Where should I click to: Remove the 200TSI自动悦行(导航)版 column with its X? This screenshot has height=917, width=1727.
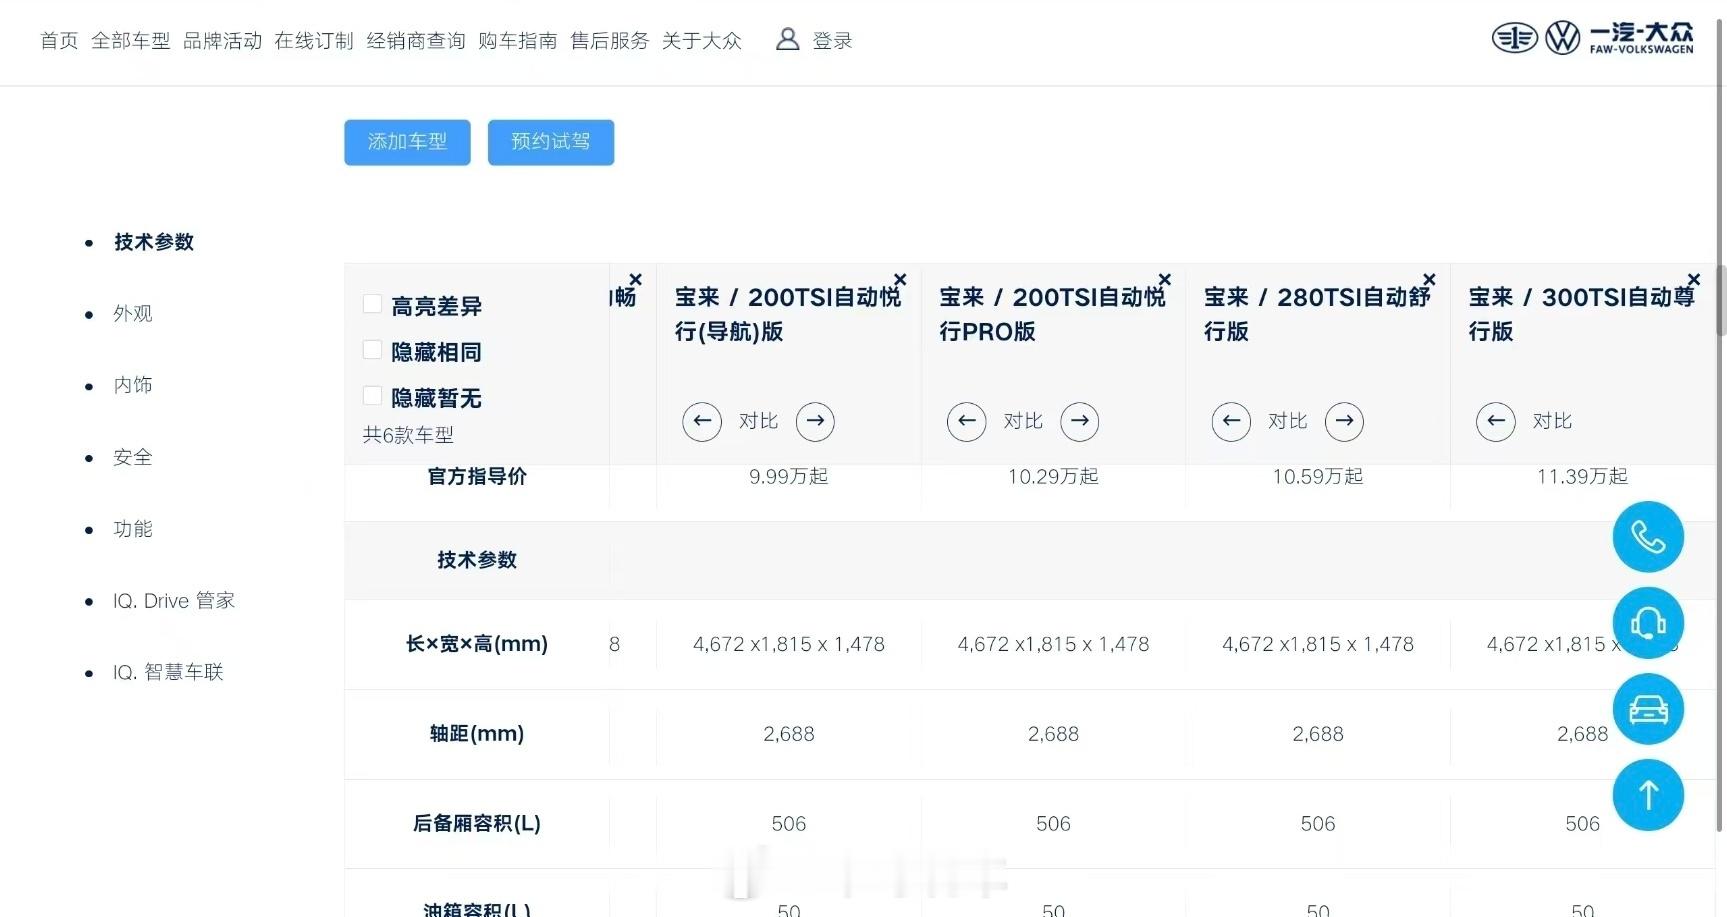900,279
